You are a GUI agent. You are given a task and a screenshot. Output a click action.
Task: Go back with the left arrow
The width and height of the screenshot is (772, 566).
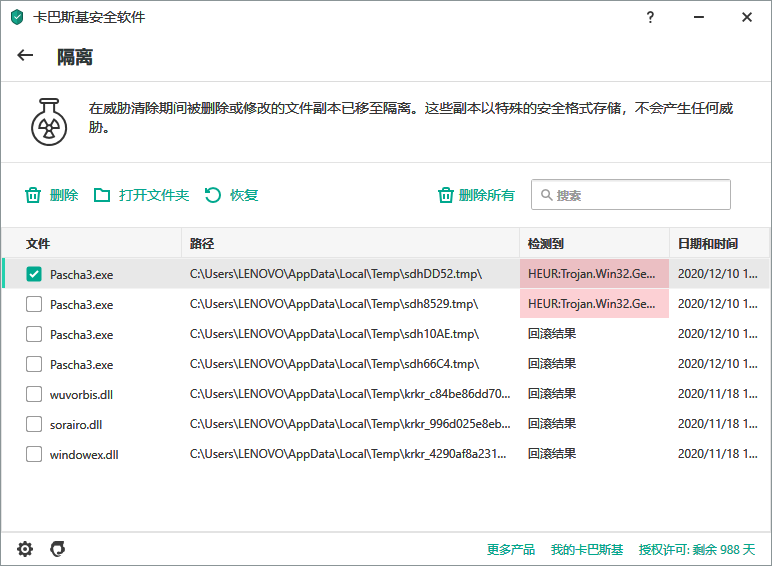(25, 55)
